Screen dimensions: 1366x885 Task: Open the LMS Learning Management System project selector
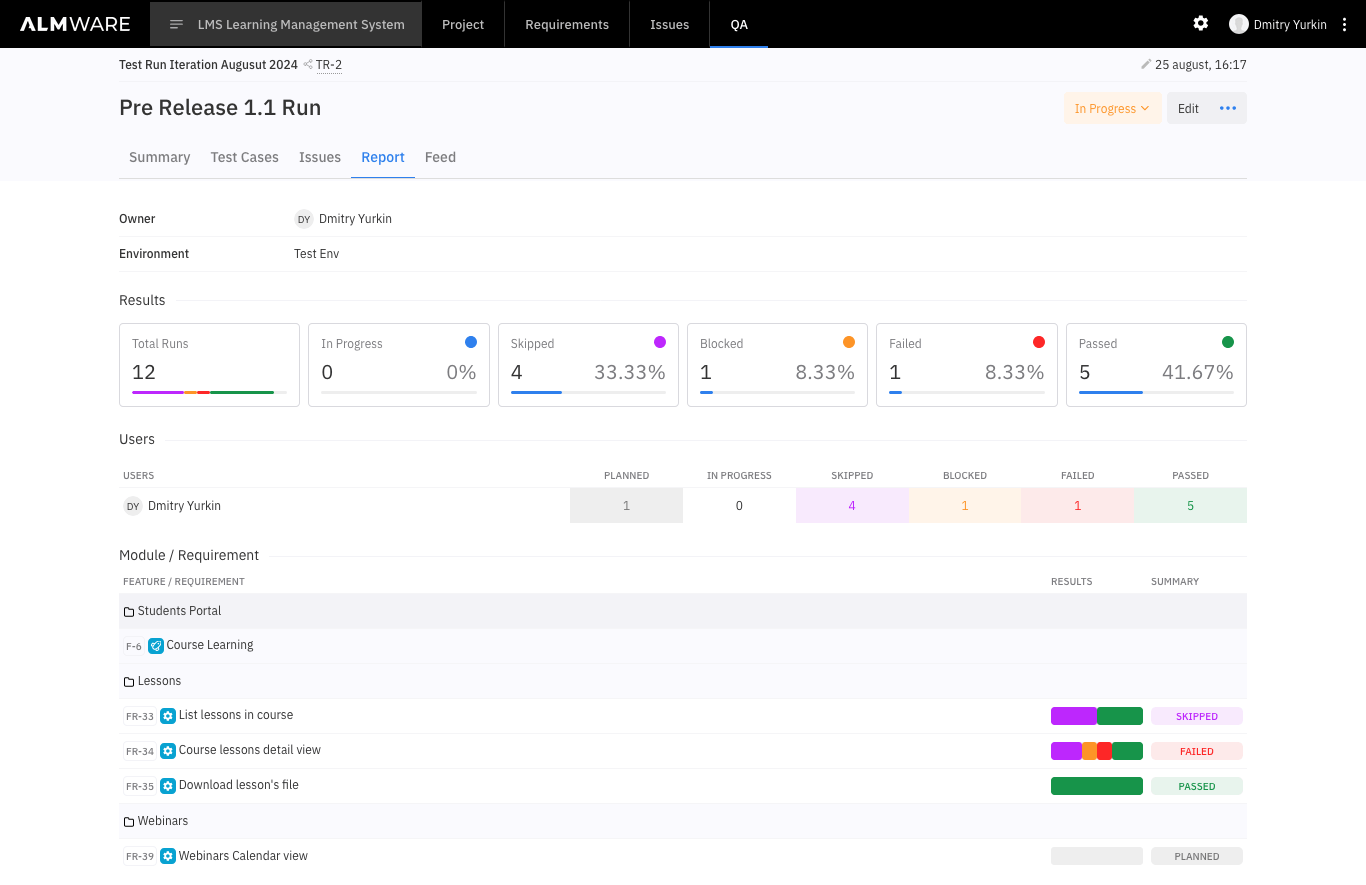pyautogui.click(x=286, y=24)
